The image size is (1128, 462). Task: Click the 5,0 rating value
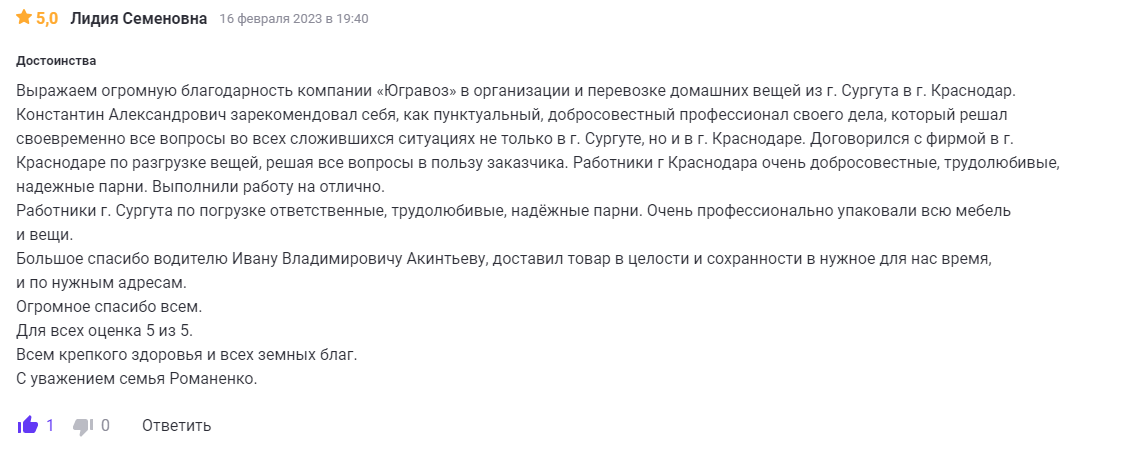(x=47, y=19)
